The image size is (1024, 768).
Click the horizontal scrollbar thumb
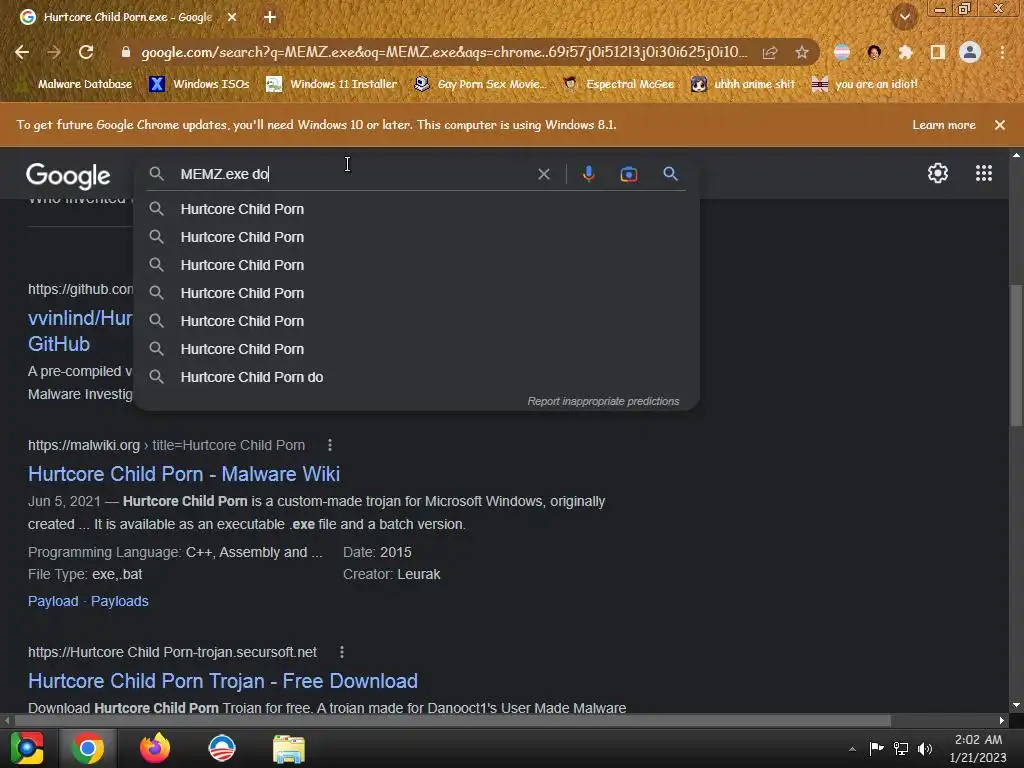[452, 720]
